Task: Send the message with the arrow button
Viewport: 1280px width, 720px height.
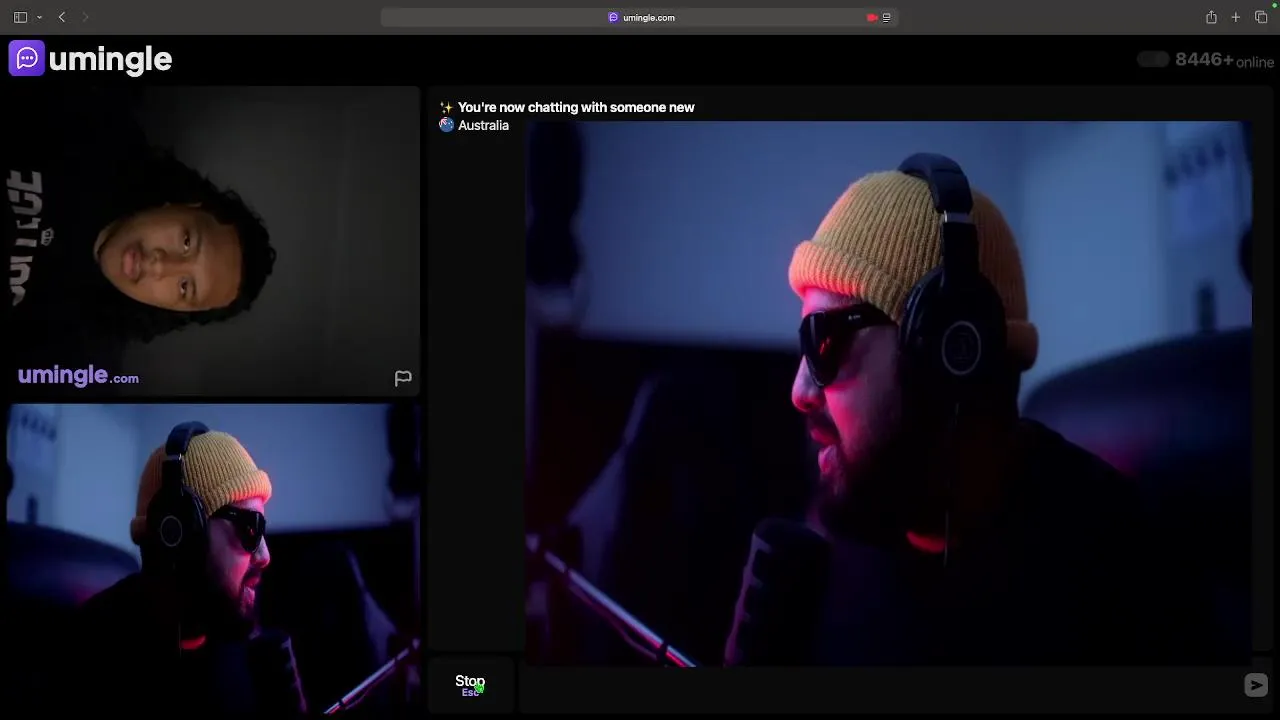Action: [1256, 685]
